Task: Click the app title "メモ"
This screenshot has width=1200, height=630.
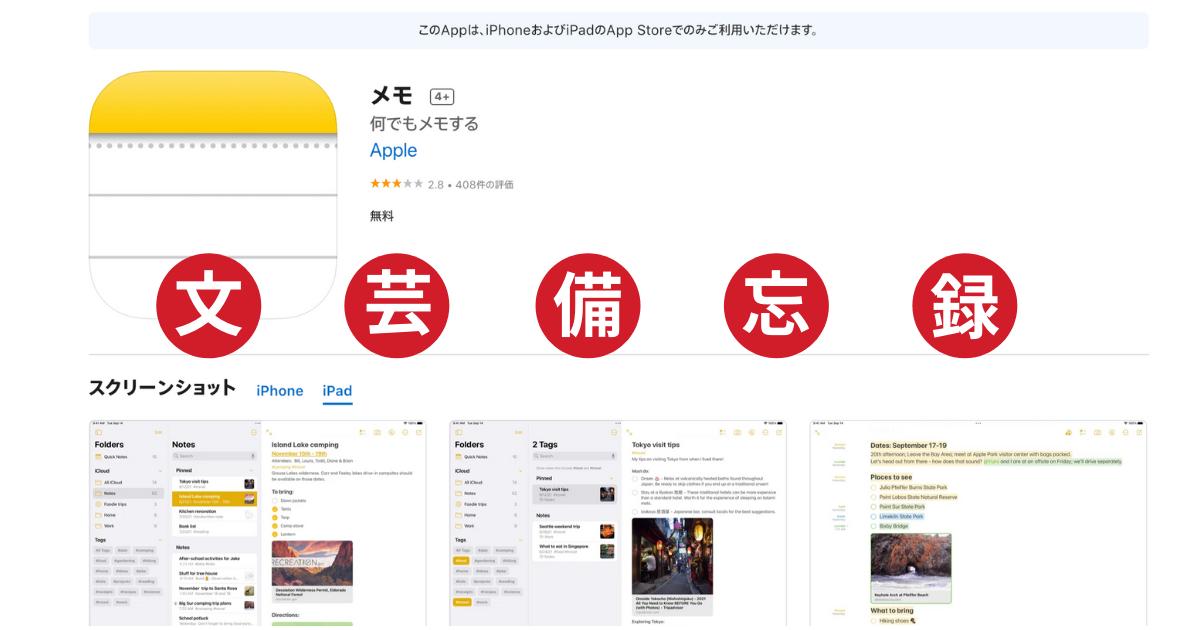Action: coord(392,96)
